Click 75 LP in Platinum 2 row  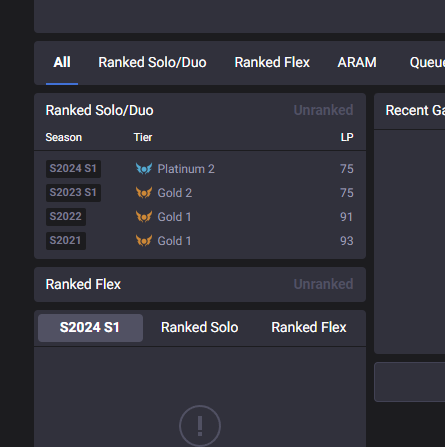click(x=347, y=169)
